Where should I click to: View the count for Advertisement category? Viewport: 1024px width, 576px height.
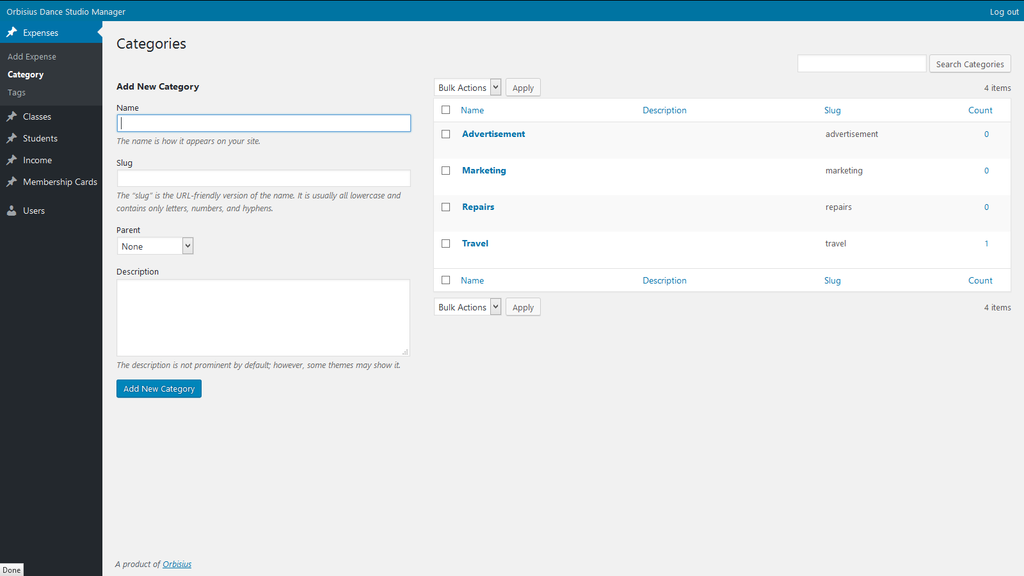pos(986,134)
